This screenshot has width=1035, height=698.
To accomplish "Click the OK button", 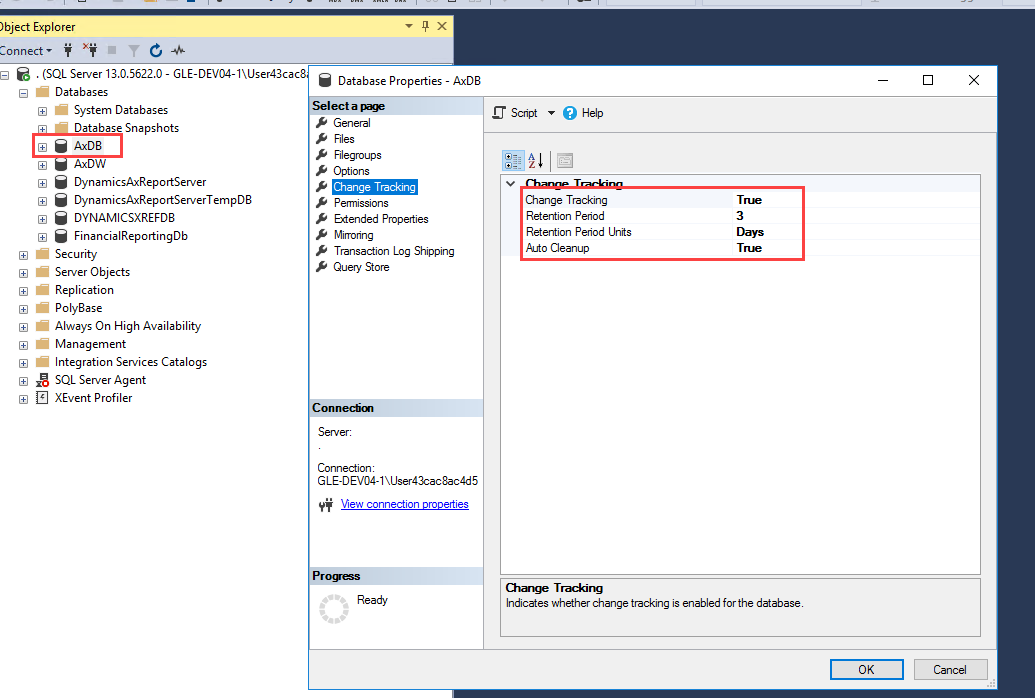I will click(x=866, y=670).
